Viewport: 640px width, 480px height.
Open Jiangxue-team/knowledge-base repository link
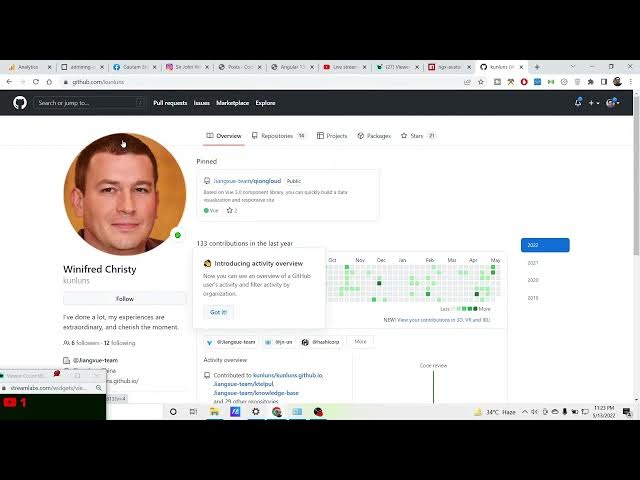[x=256, y=393]
